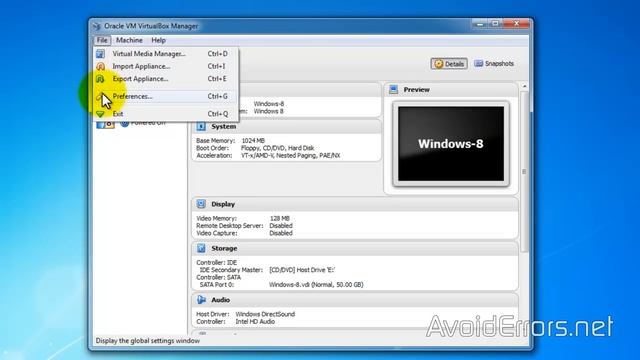This screenshot has width=640, height=360.
Task: Select 'Windows DirectSound' host driver value
Action: point(265,314)
